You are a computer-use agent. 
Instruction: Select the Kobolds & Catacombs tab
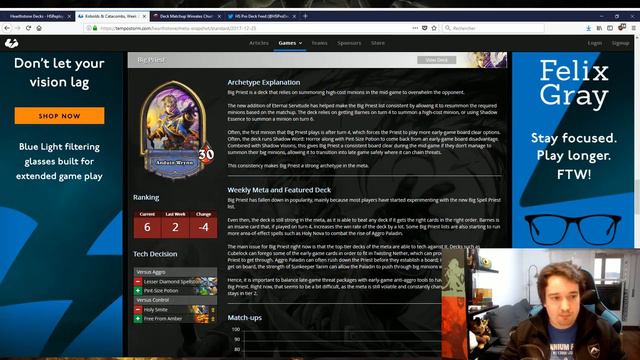112,17
